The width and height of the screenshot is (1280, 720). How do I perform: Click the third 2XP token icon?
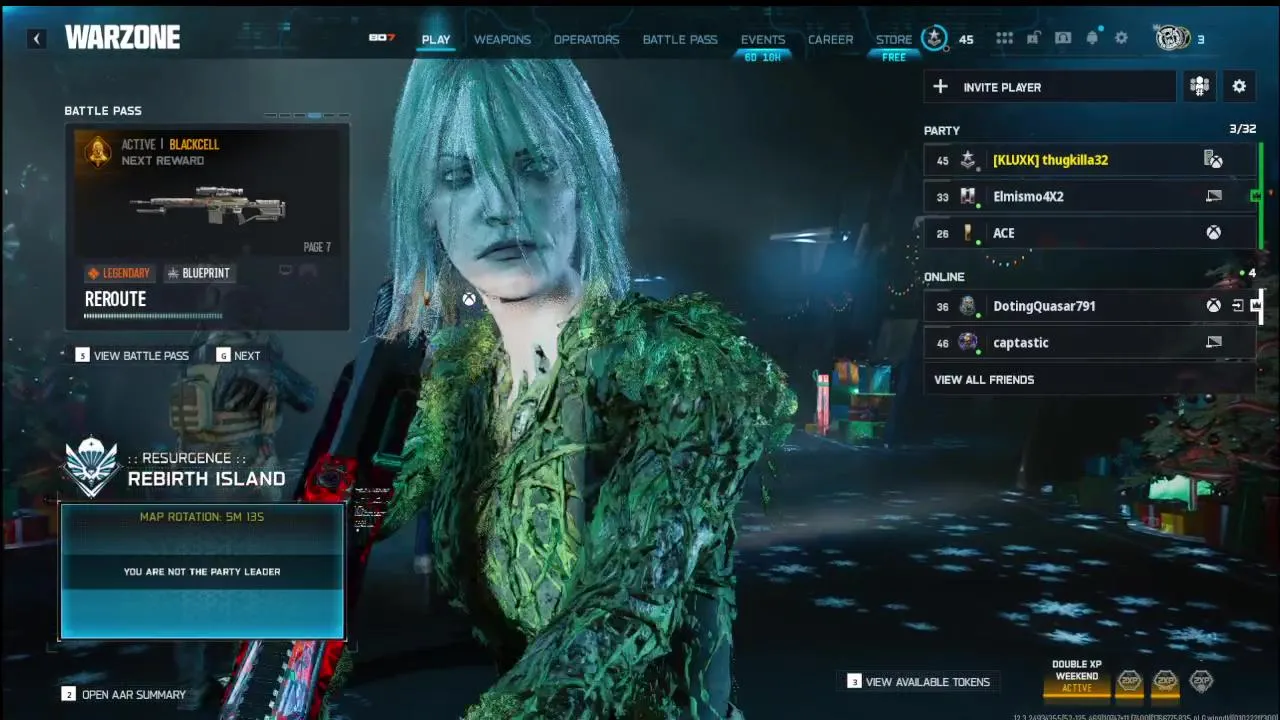click(x=1201, y=681)
